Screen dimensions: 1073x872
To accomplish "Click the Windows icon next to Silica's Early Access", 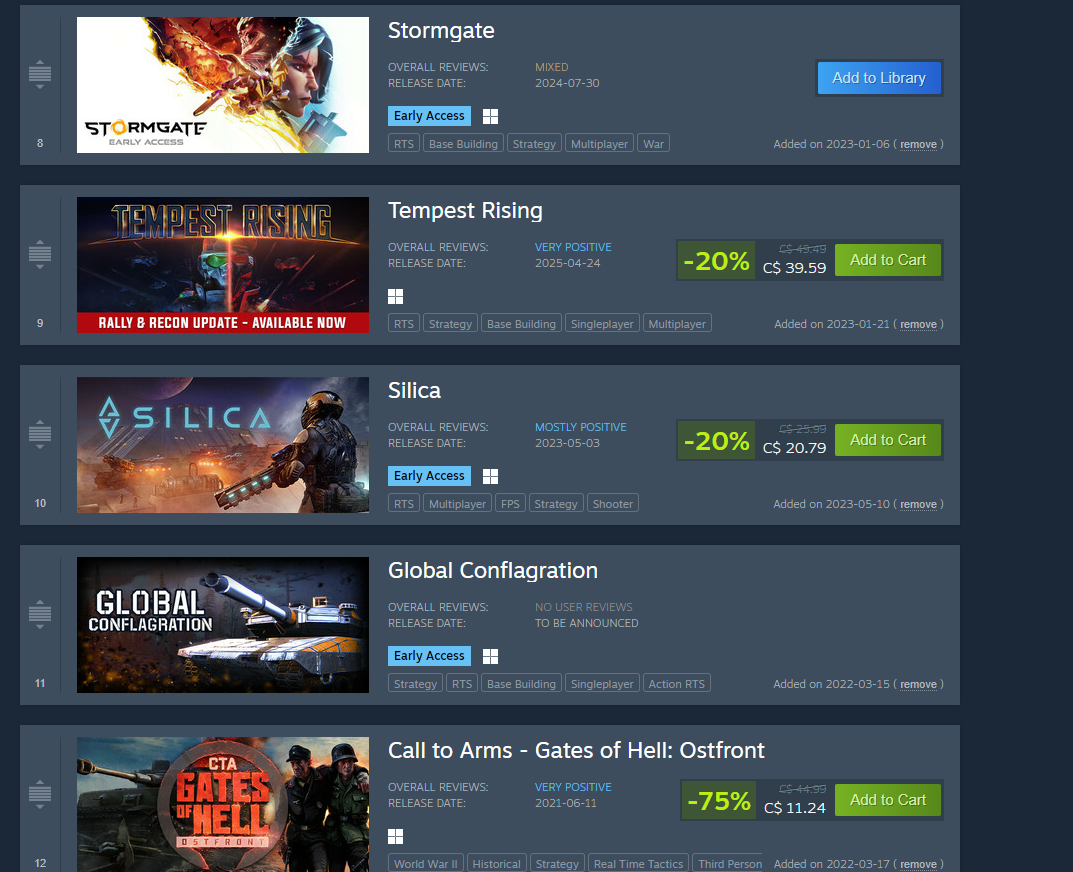I will (x=490, y=476).
